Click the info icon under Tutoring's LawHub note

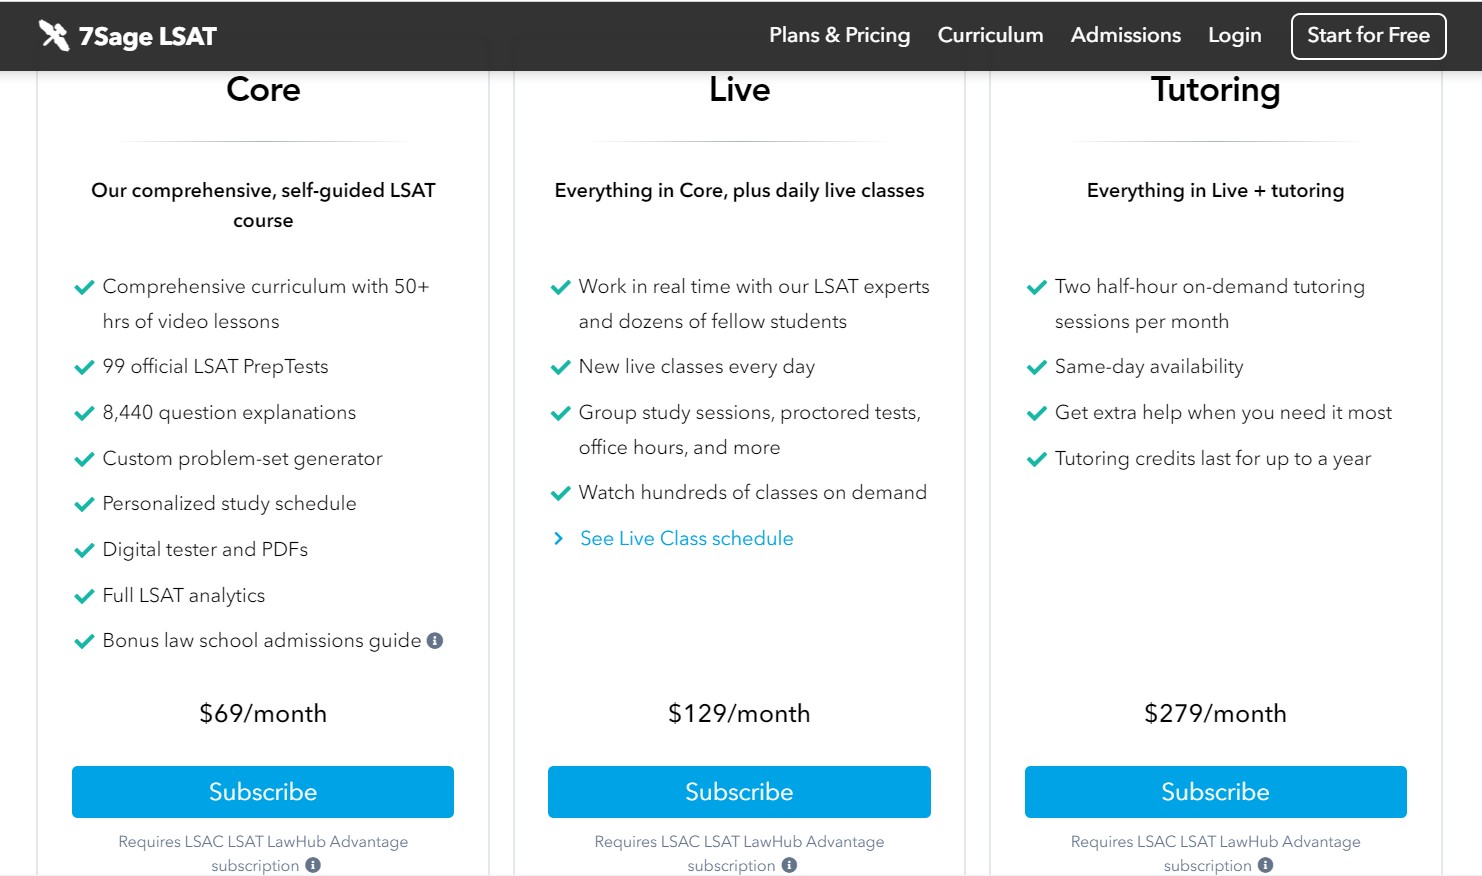[1264, 865]
